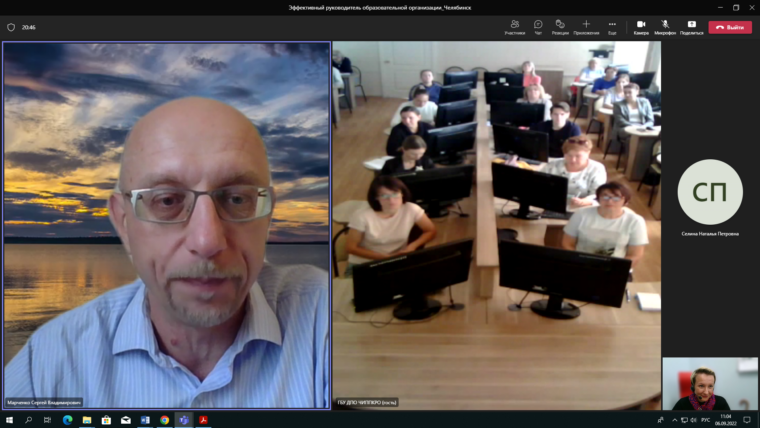Click the shield icon next to the meeting timer
760x428 pixels.
coord(11,27)
